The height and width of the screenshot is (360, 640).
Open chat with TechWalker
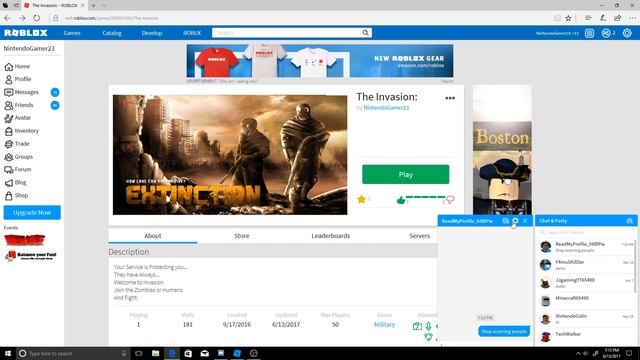point(586,336)
